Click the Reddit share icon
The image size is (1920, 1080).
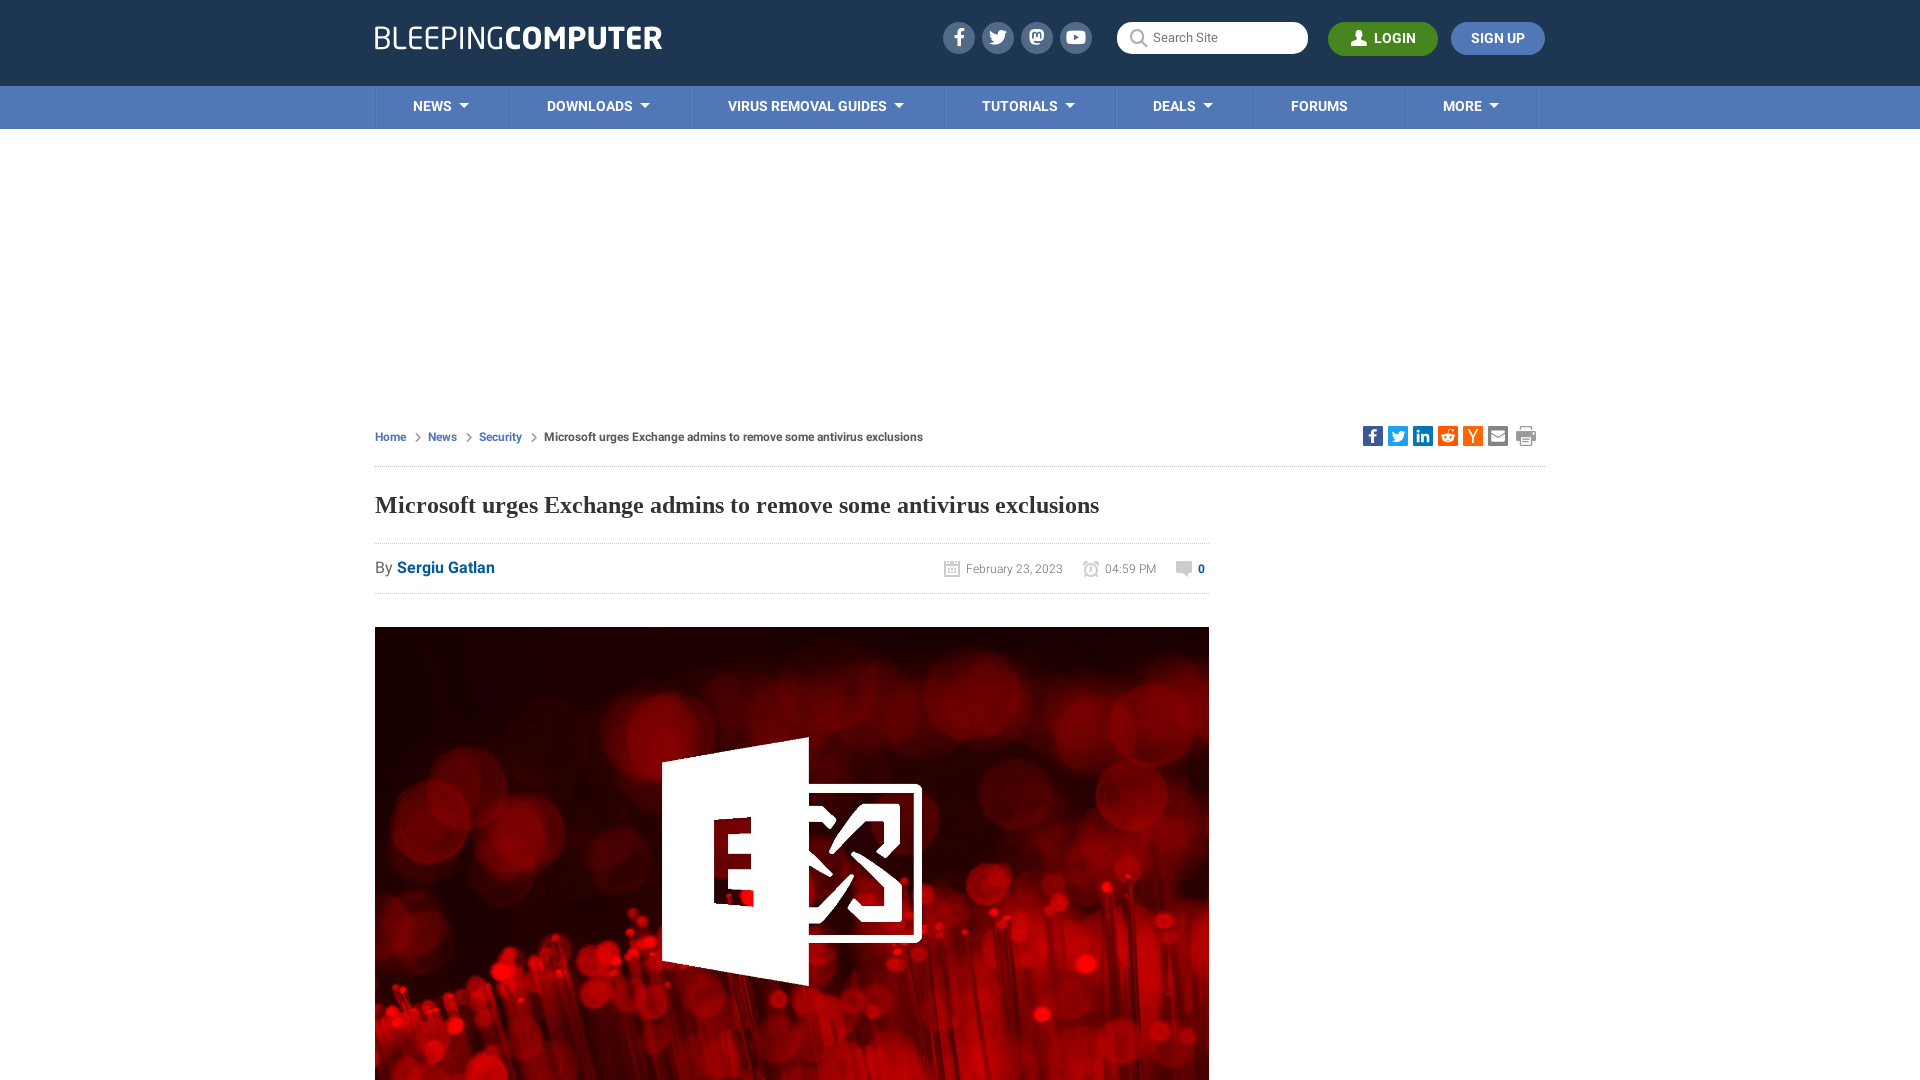tap(1448, 436)
